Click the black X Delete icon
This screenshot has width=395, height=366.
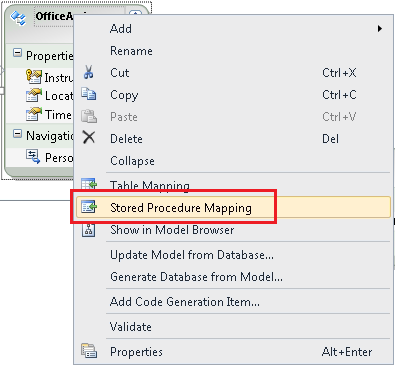point(89,137)
